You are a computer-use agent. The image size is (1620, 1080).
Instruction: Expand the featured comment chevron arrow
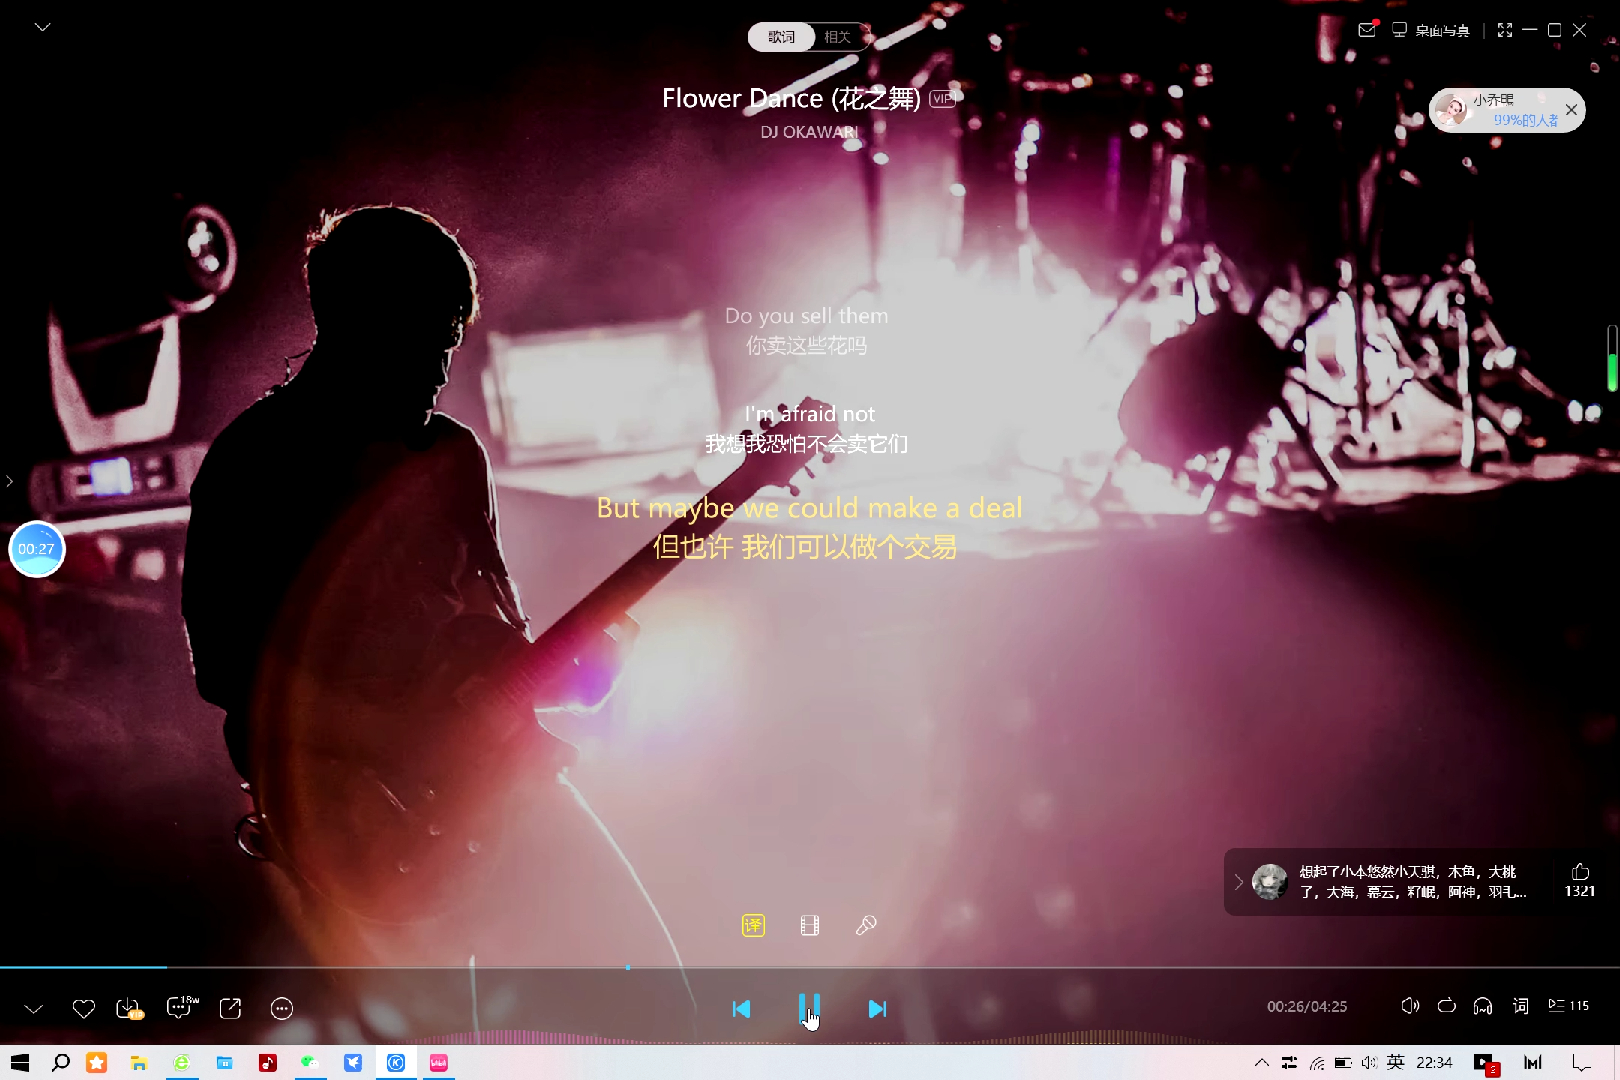pos(1239,882)
